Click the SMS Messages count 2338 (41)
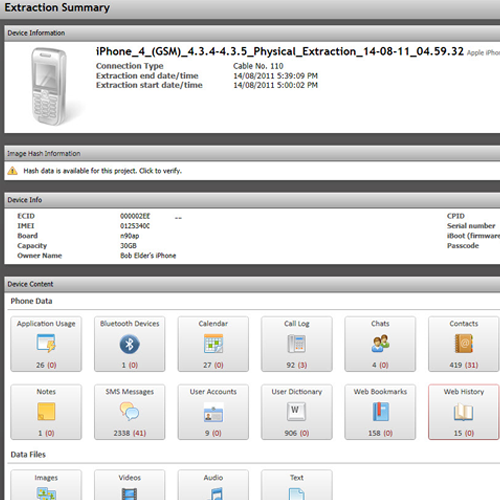Screen dimensions: 500x500 [x=130, y=433]
